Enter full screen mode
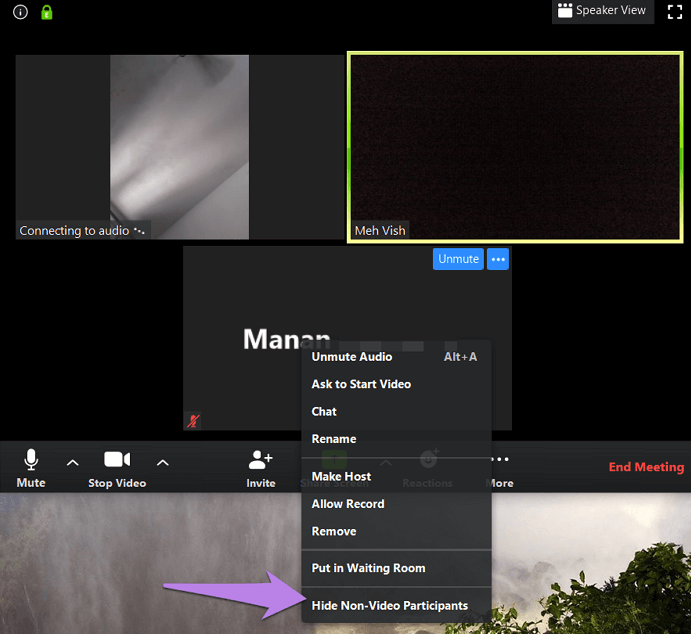Image resolution: width=691 pixels, height=634 pixels. pyautogui.click(x=674, y=12)
